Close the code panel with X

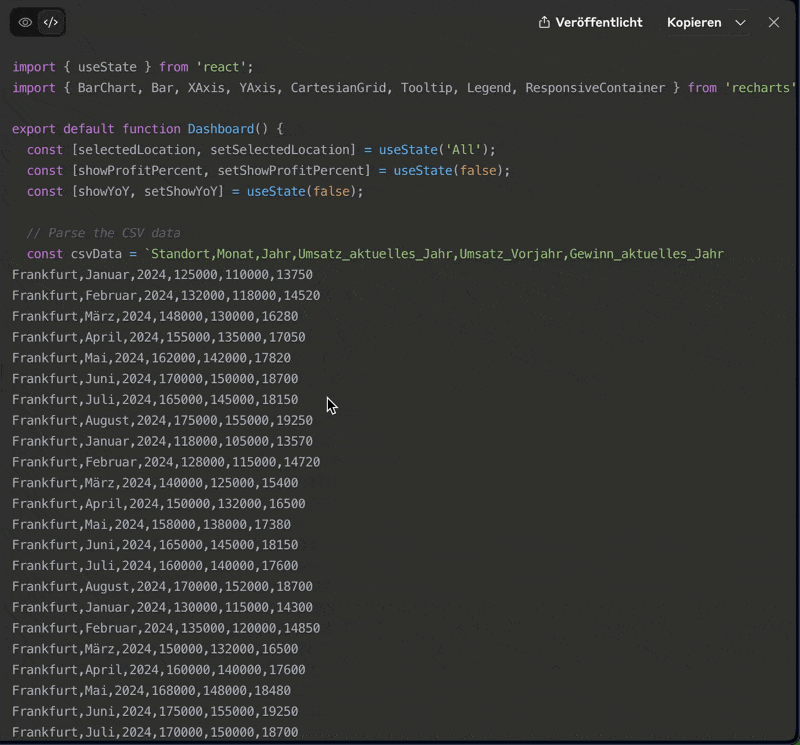pyautogui.click(x=773, y=22)
